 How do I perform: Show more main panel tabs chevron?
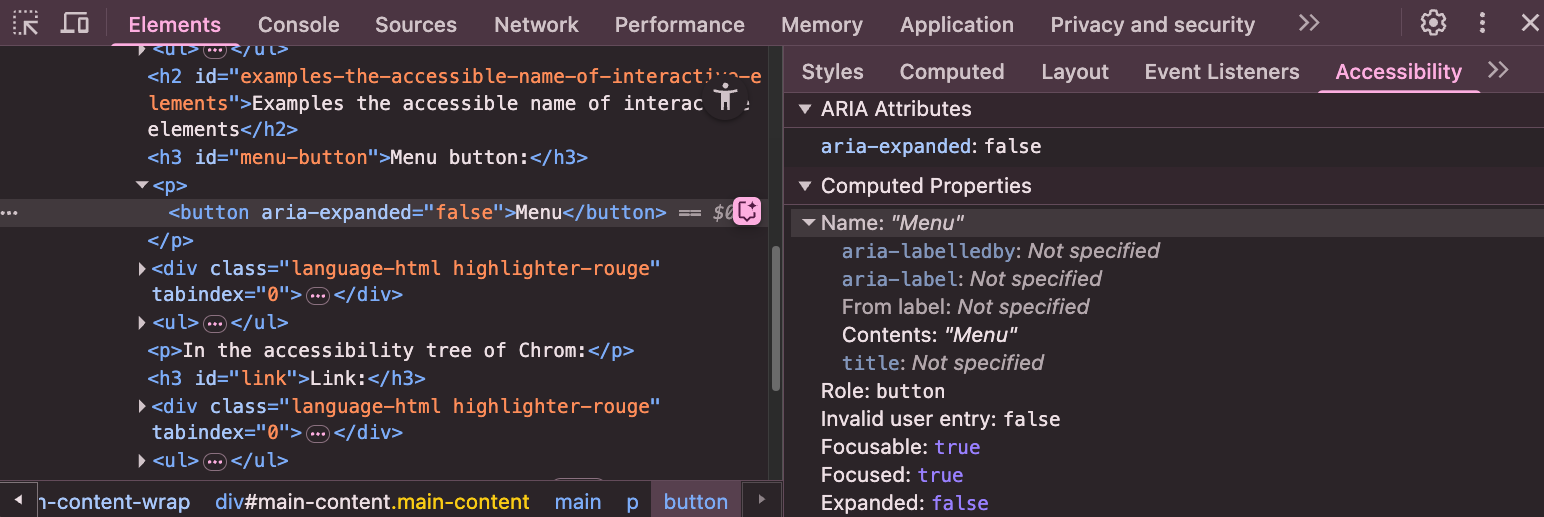(1308, 23)
